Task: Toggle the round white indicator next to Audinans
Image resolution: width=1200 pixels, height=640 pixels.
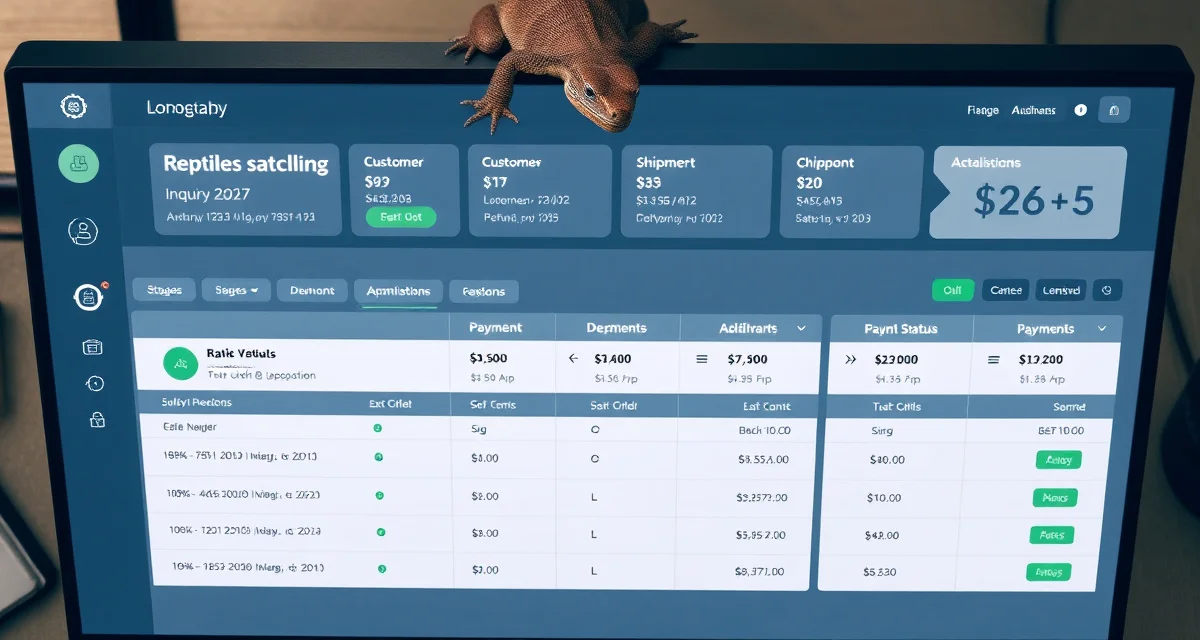Action: click(1080, 110)
